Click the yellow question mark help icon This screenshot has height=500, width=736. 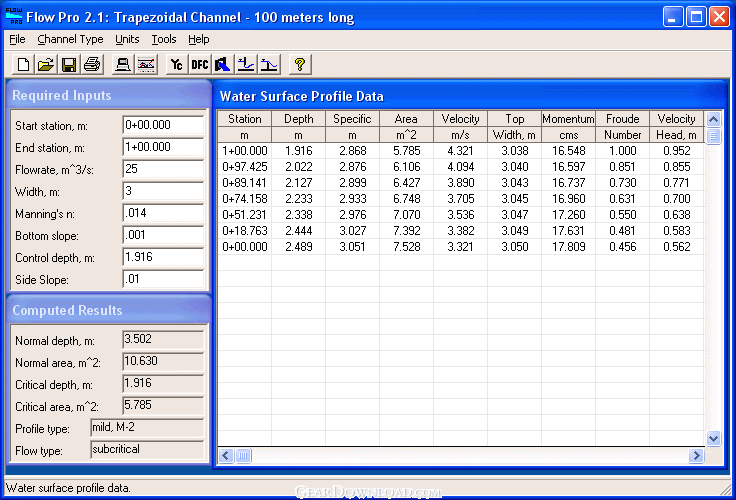pos(299,65)
